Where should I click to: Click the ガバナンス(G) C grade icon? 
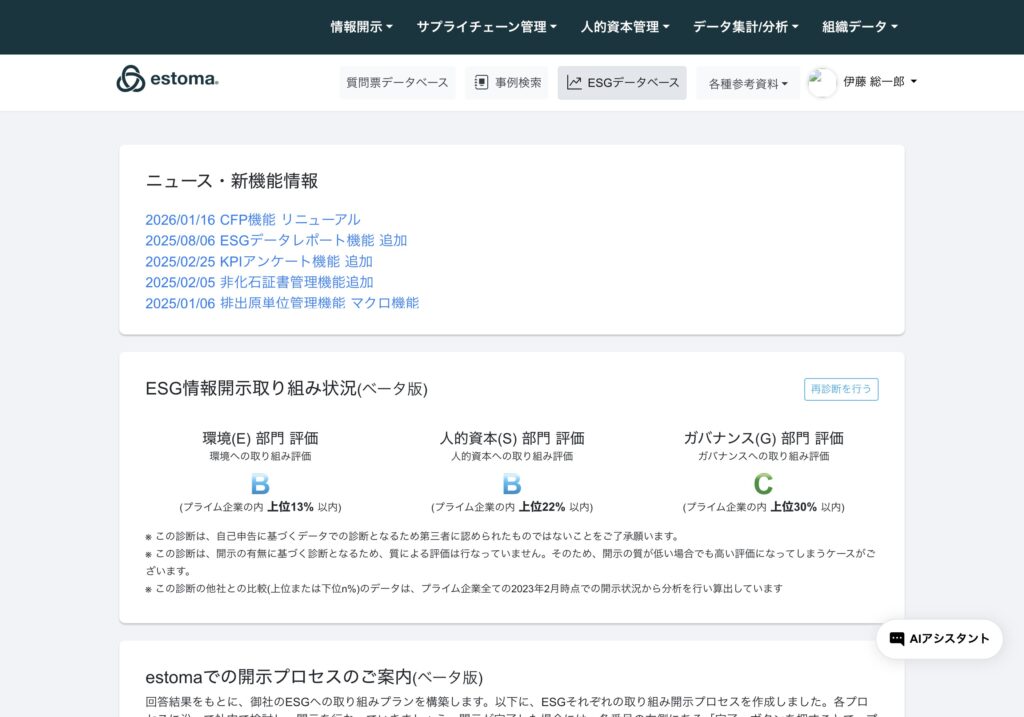coord(763,485)
